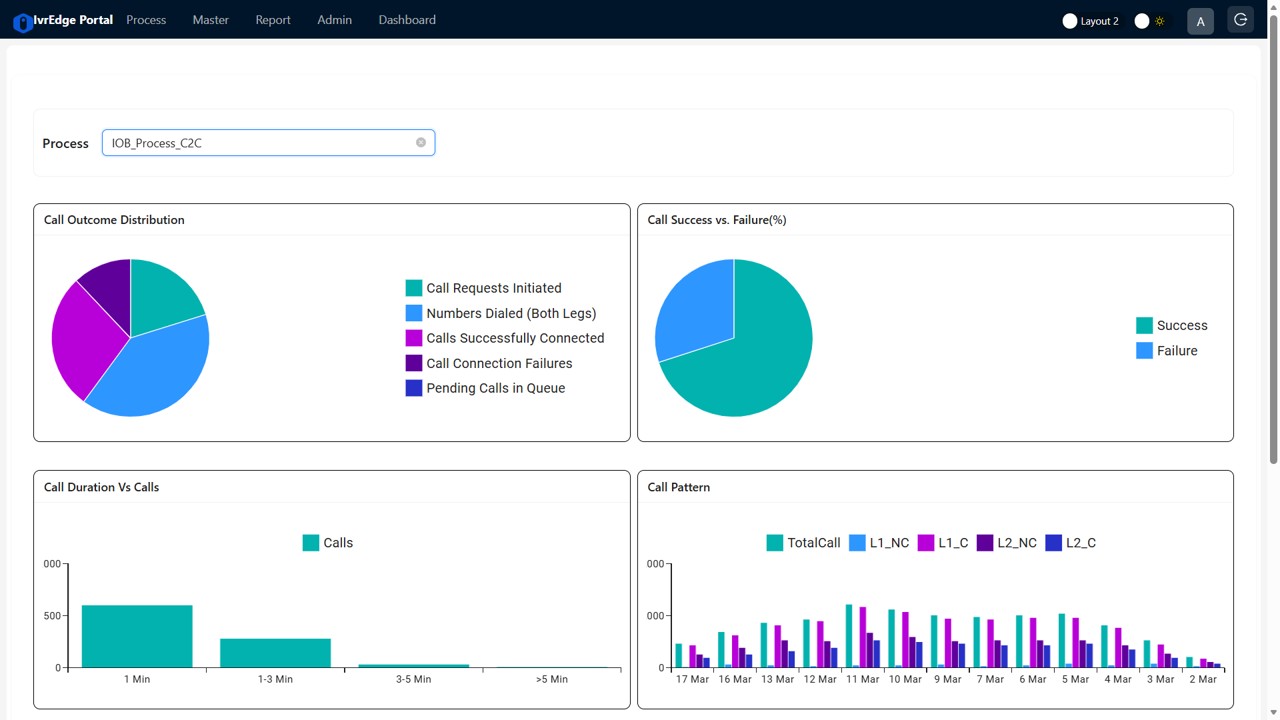Hide Pending Calls in Queue series via legend
Viewport: 1280px width, 720px height.
pyautogui.click(x=413, y=387)
